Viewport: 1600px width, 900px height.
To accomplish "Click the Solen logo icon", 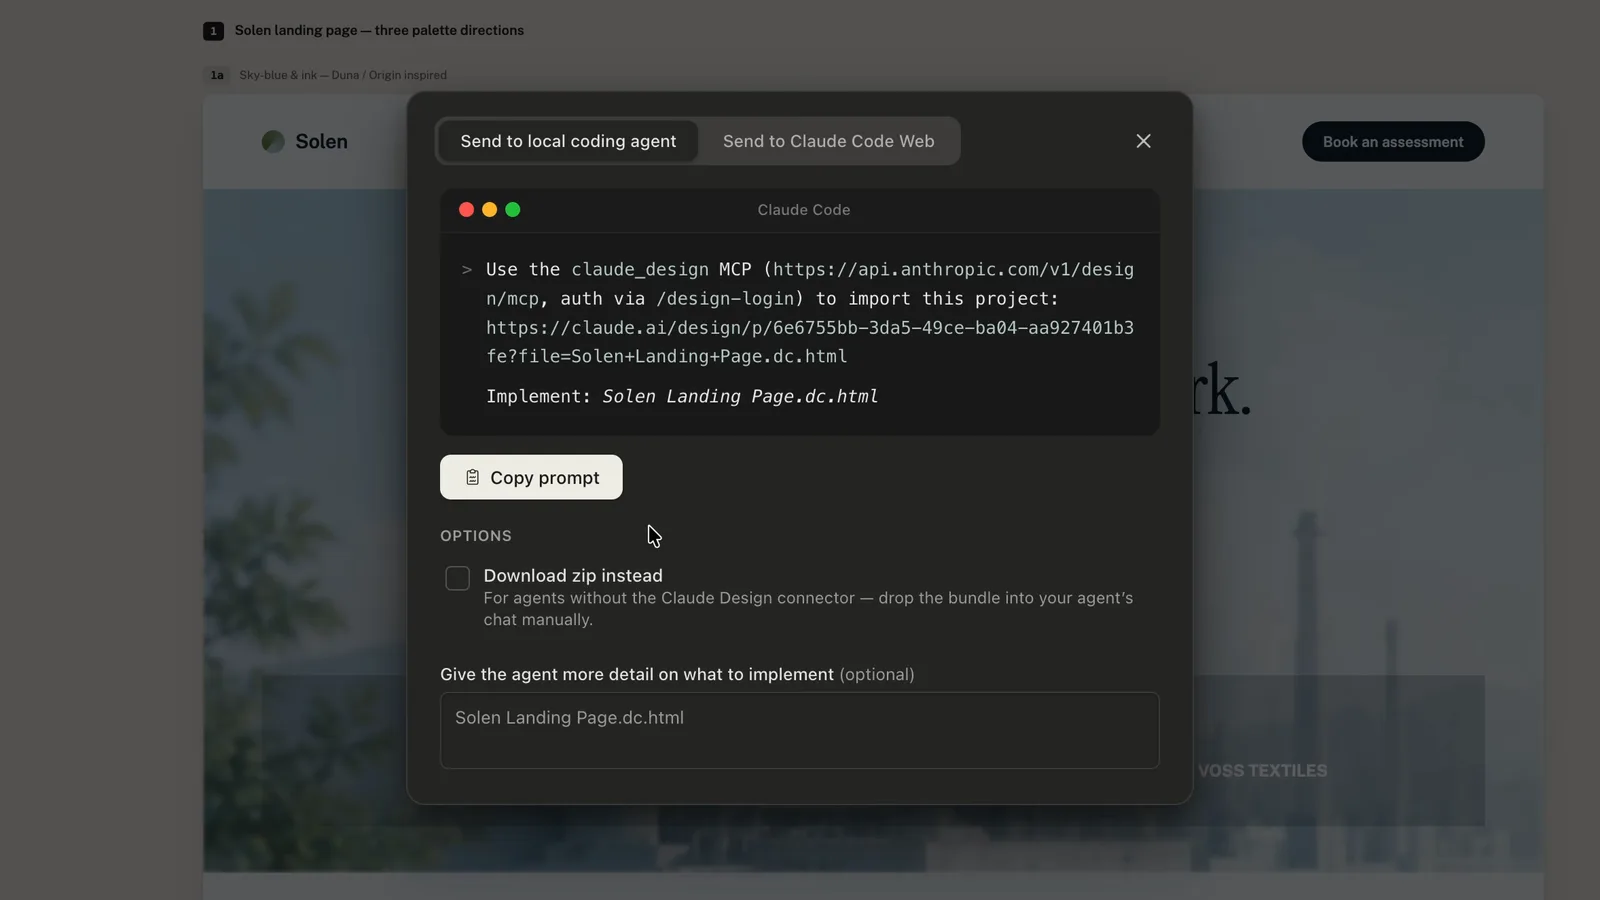I will pos(273,142).
